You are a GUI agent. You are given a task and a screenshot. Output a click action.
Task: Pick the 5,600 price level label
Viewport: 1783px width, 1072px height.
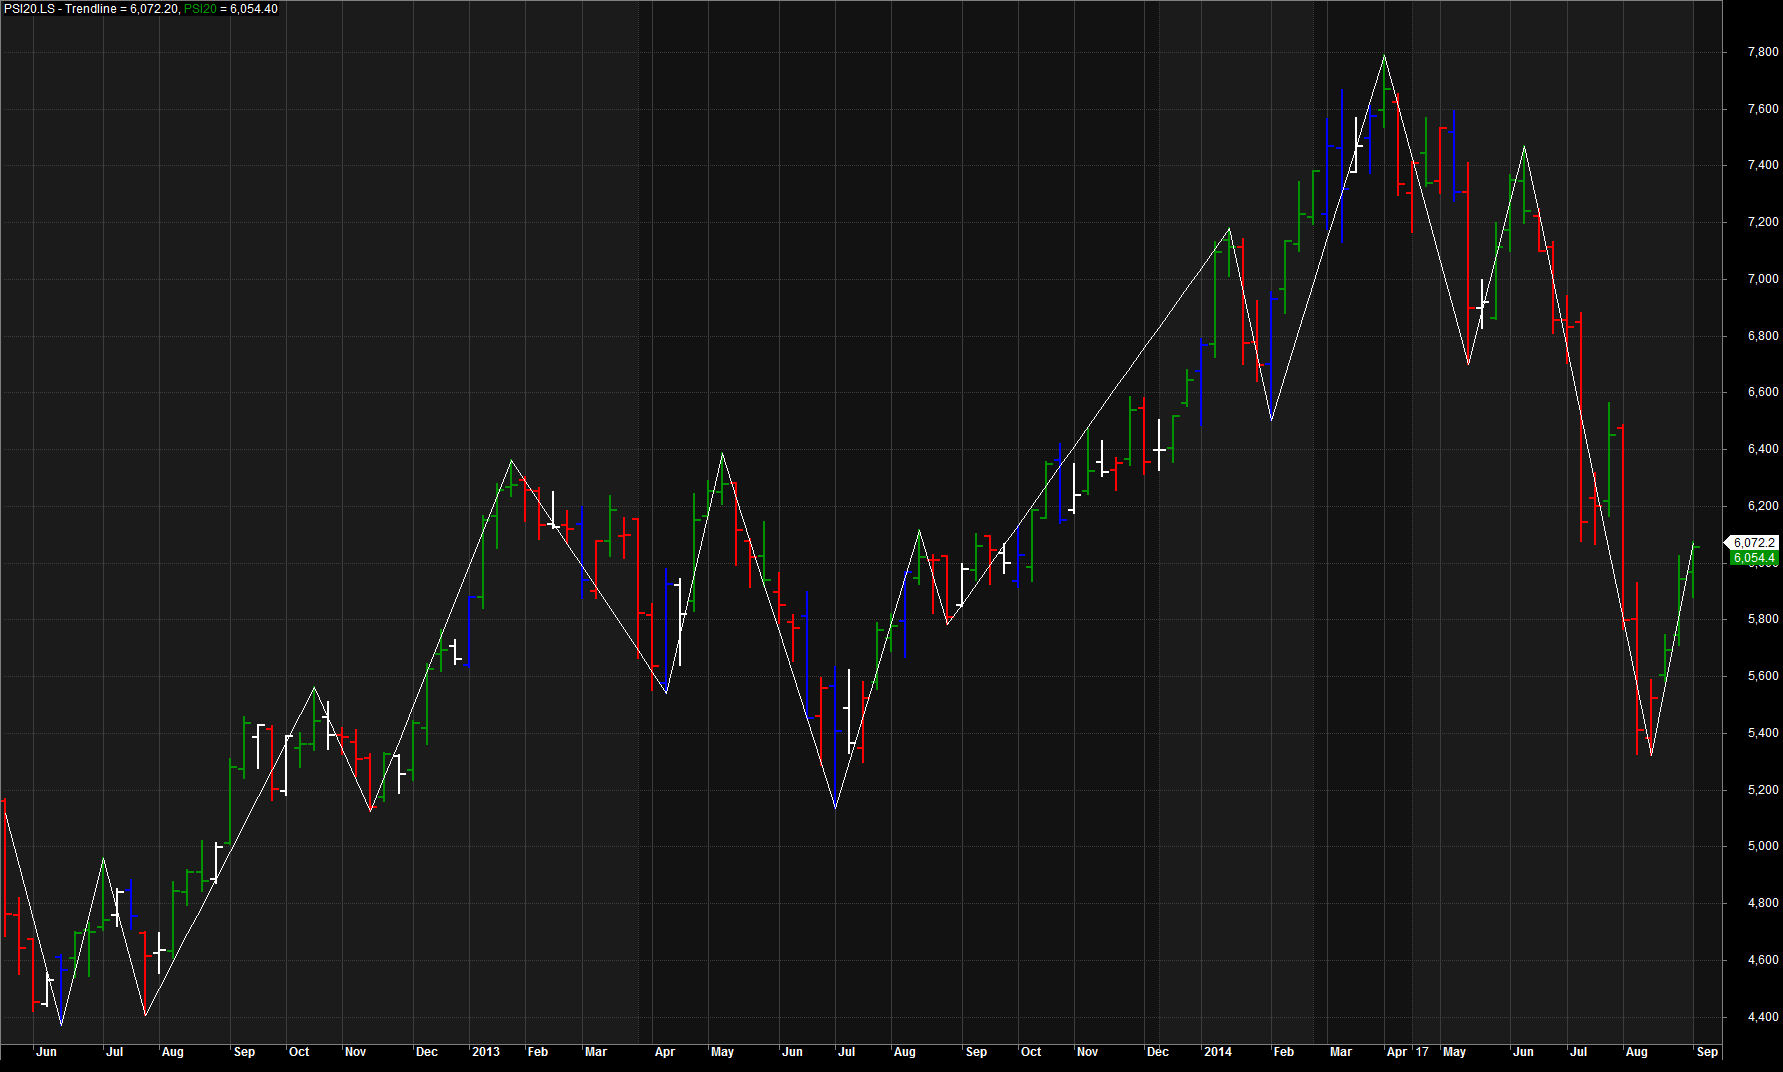(1763, 676)
